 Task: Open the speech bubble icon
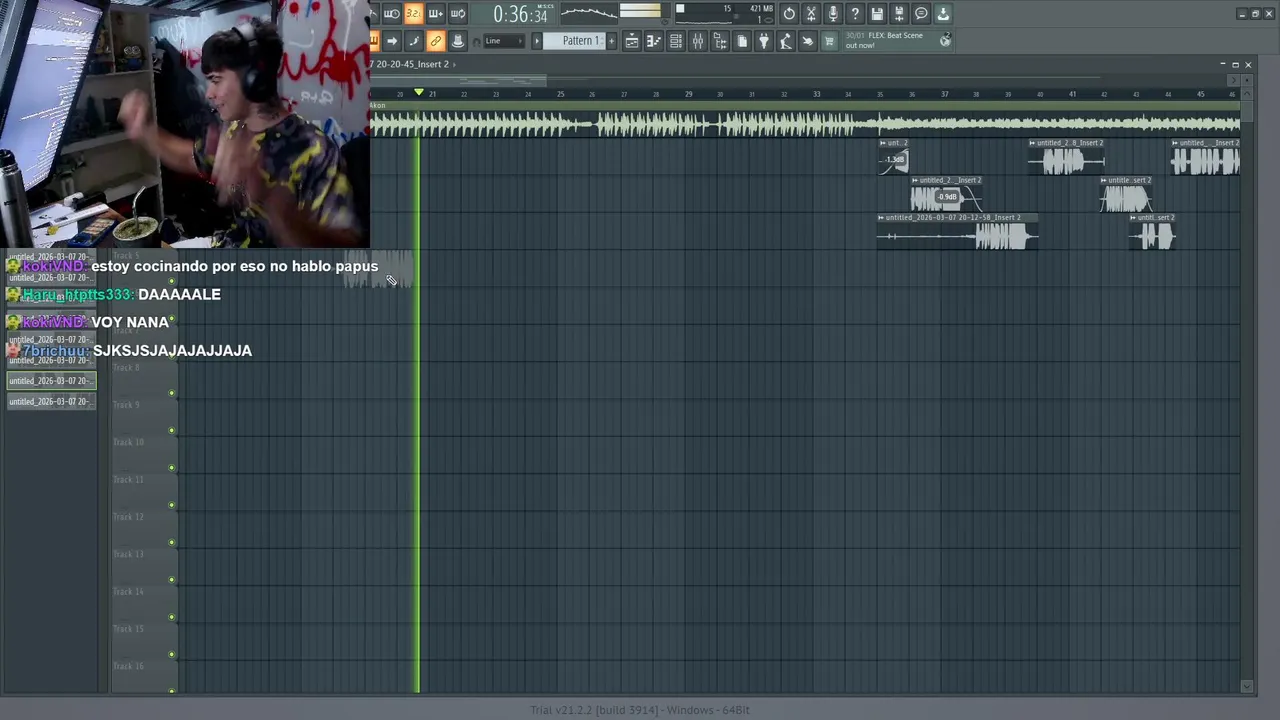[x=921, y=14]
